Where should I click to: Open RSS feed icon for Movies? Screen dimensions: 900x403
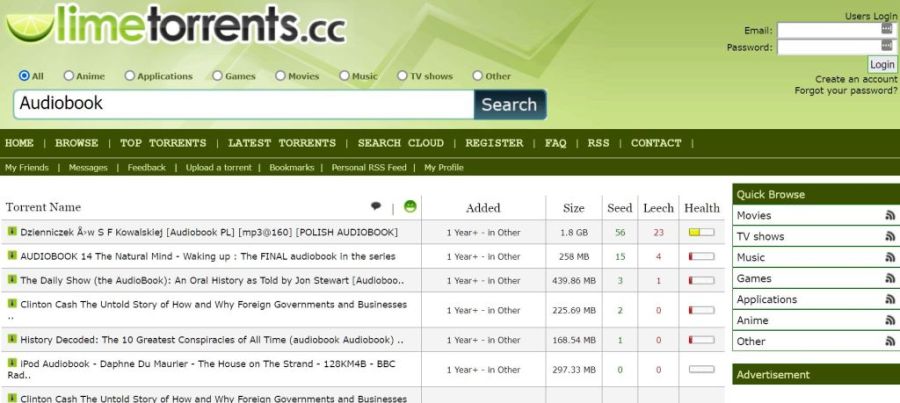pyautogui.click(x=890, y=216)
